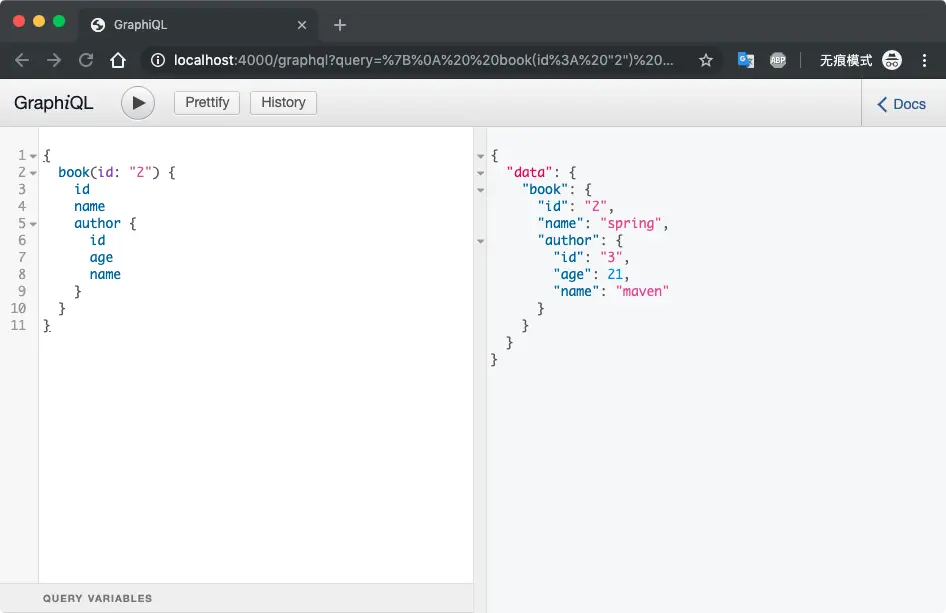Reload the page with the refresh icon
The width and height of the screenshot is (946, 613).
point(86,60)
